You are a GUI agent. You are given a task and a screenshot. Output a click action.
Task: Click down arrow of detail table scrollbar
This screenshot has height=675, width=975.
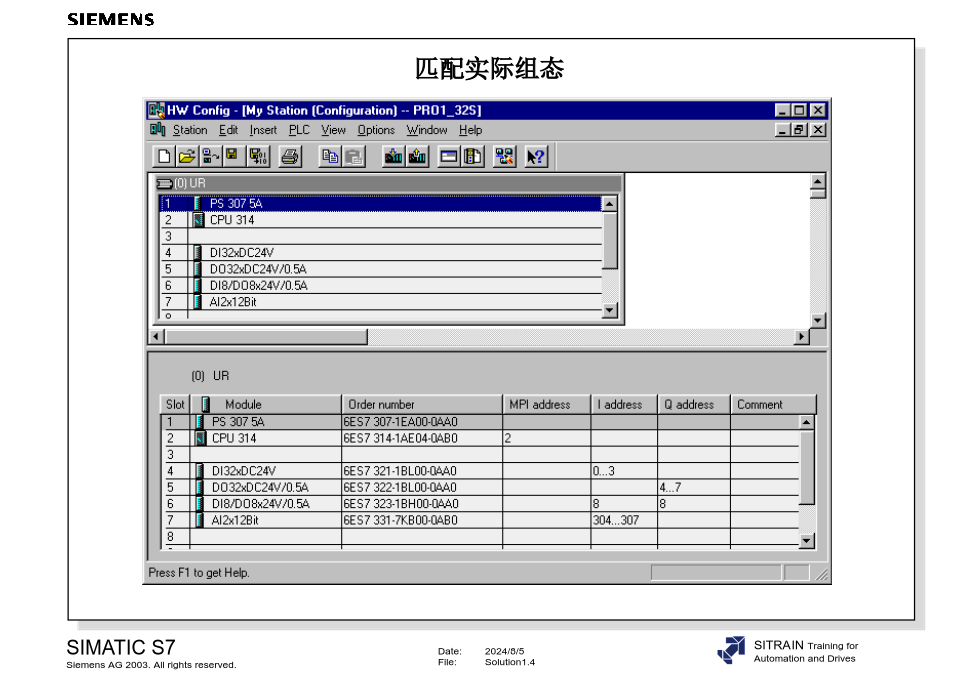coord(807,541)
